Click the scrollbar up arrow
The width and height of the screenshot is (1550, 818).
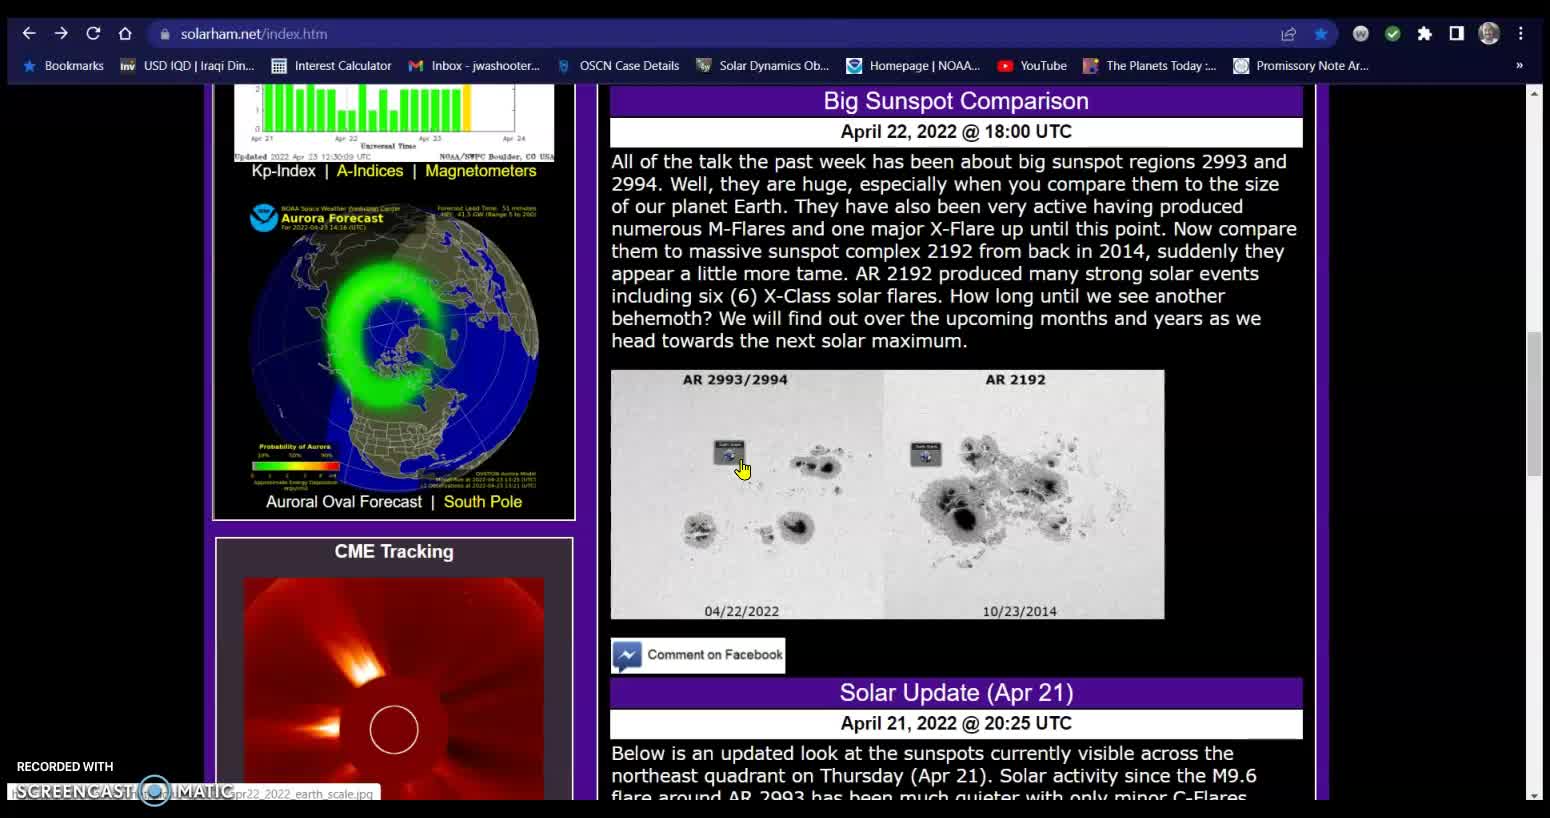1535,92
